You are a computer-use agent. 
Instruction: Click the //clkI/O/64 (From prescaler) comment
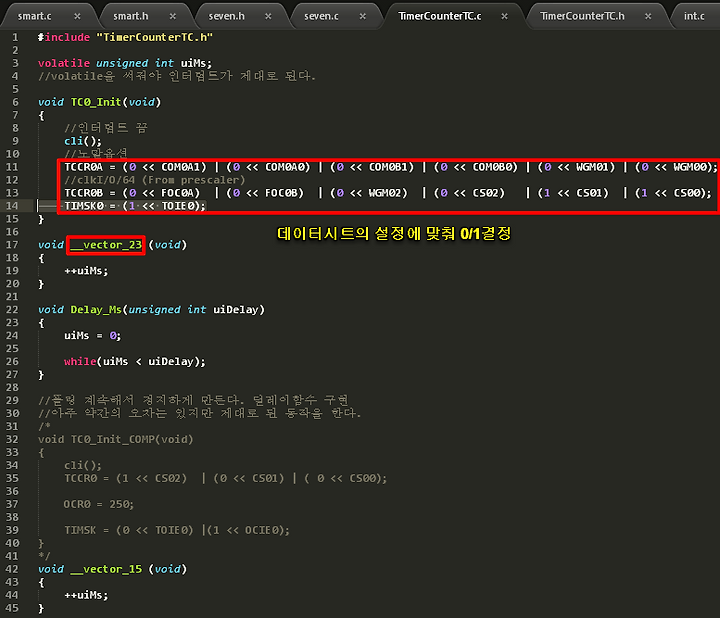[155, 180]
